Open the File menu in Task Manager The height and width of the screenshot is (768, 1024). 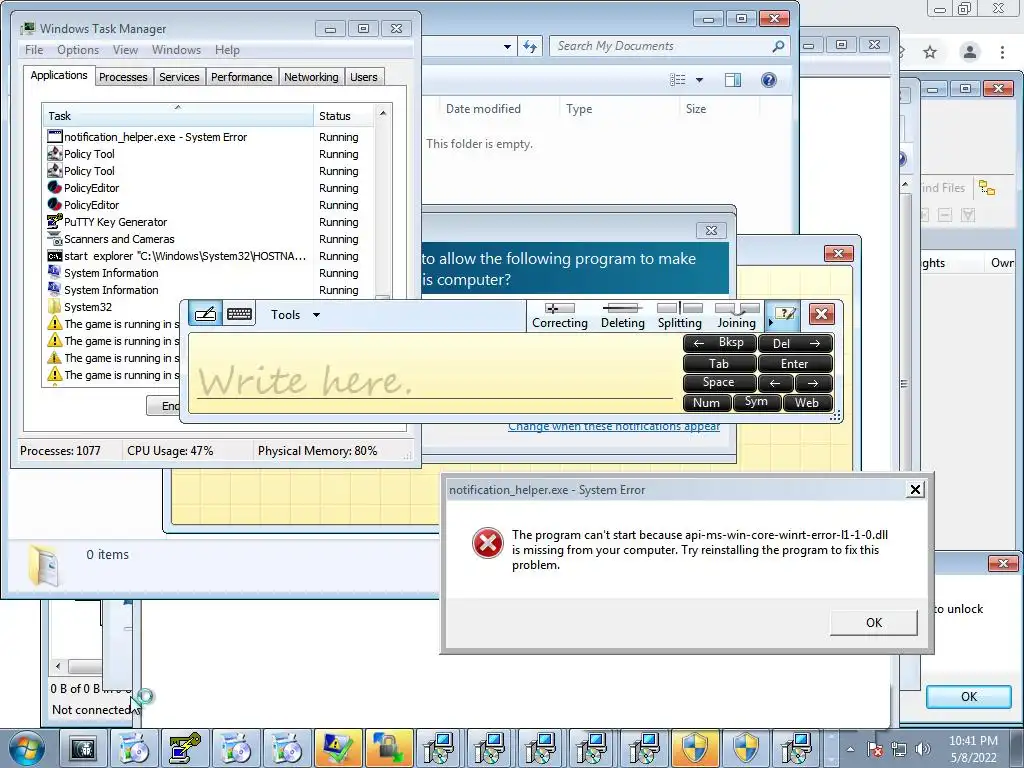[x=34, y=50]
